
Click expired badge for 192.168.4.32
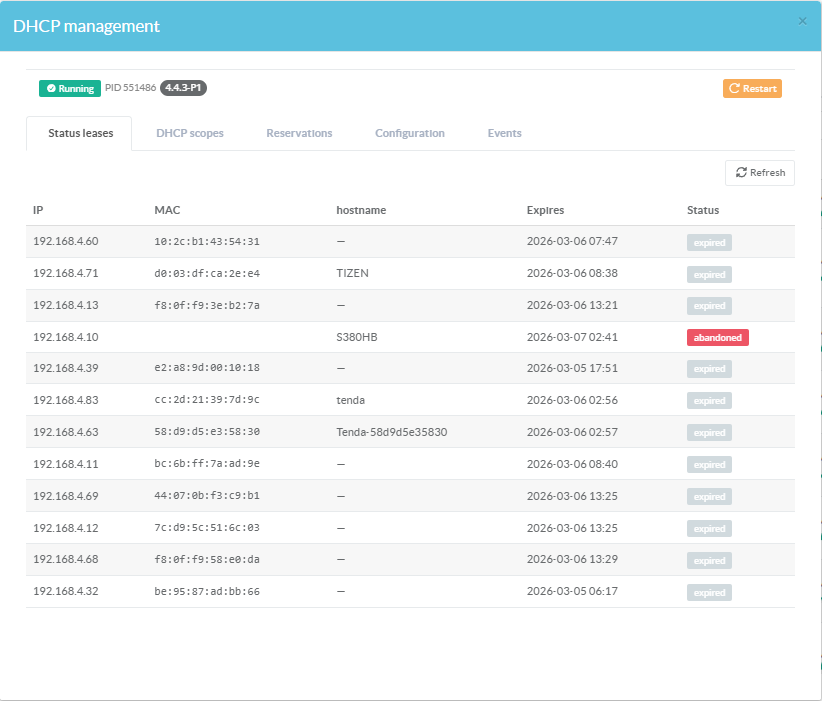point(709,592)
